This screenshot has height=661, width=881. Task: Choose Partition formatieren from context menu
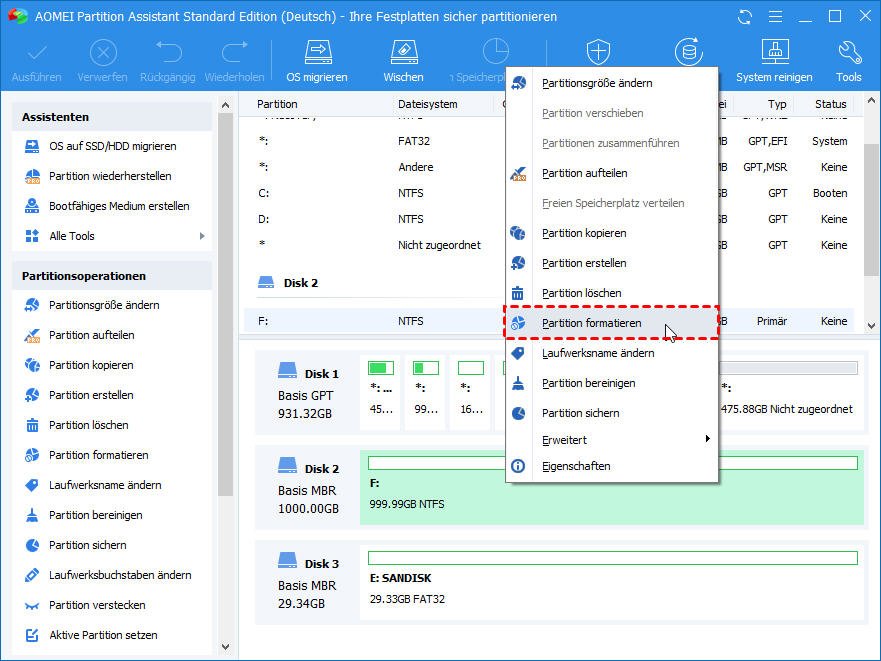[x=612, y=323]
